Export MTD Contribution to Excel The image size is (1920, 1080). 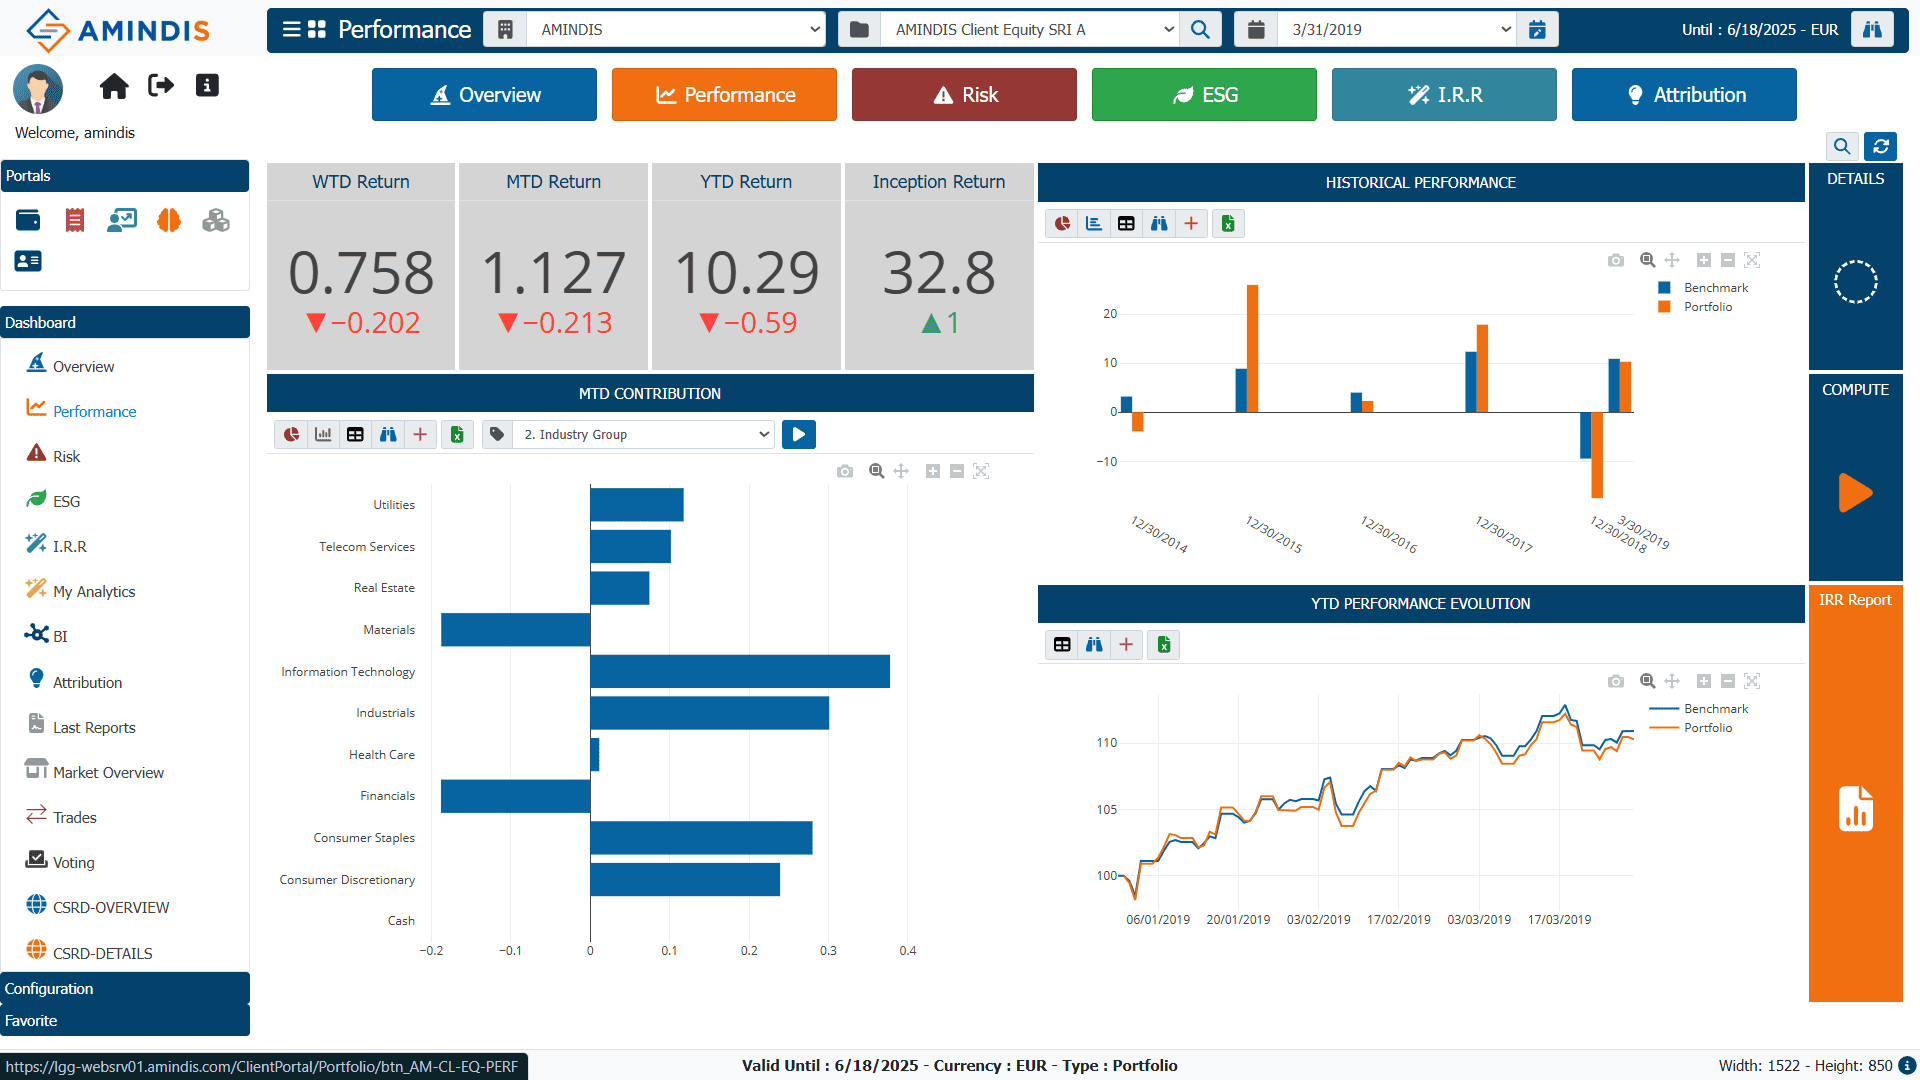pyautogui.click(x=457, y=434)
